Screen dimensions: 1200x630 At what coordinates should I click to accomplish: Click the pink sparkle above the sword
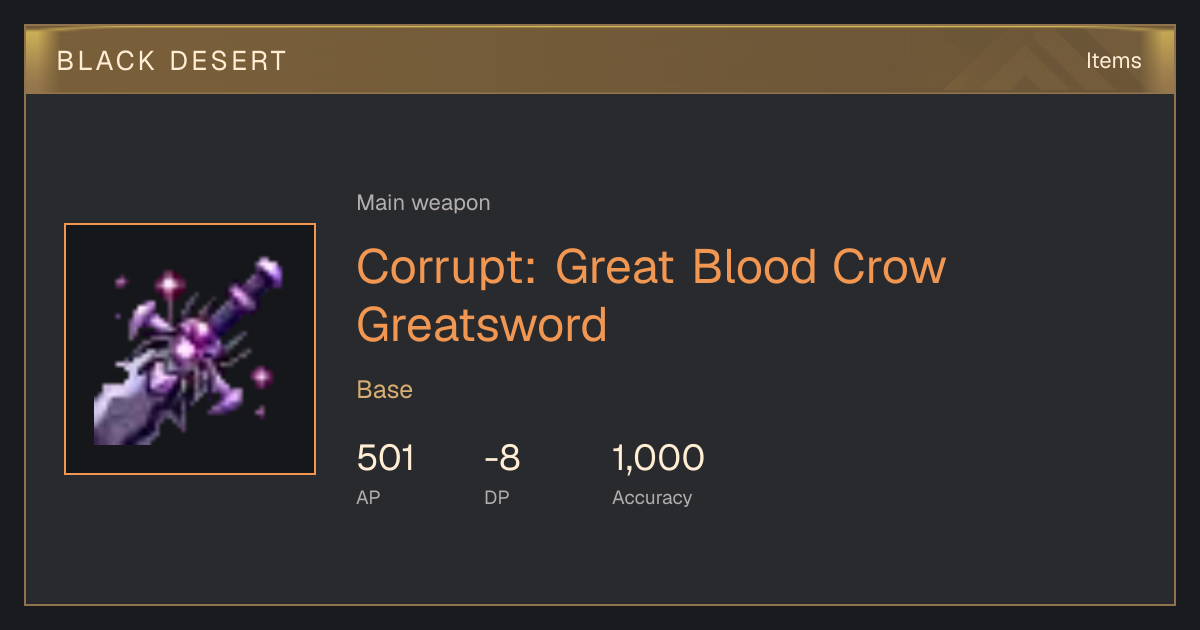coord(169,284)
